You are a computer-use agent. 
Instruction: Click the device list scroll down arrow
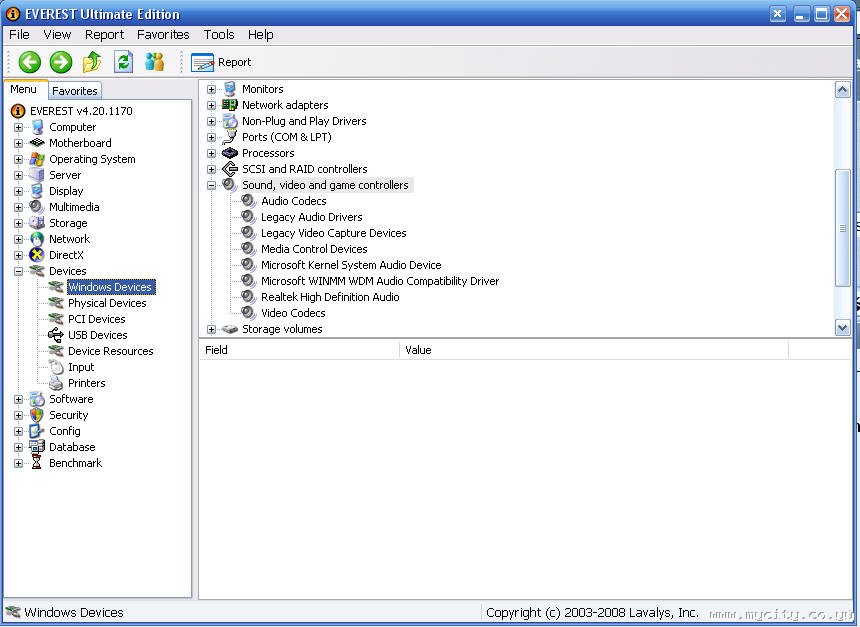(842, 328)
